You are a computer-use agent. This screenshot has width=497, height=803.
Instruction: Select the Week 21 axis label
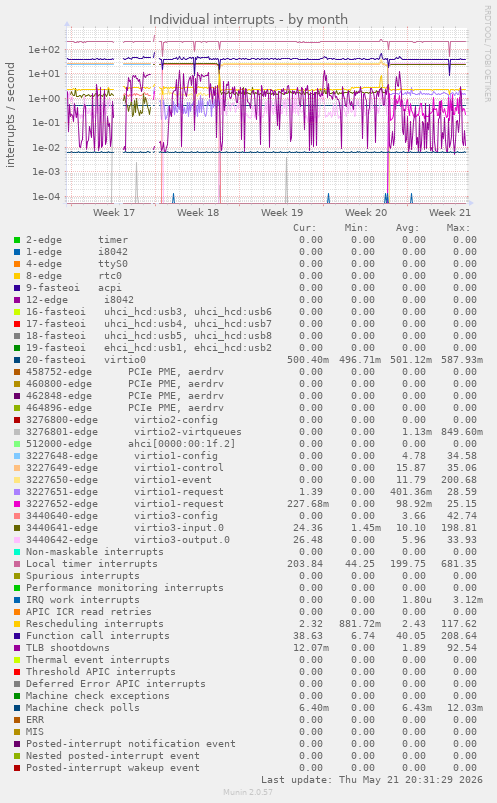(x=450, y=213)
